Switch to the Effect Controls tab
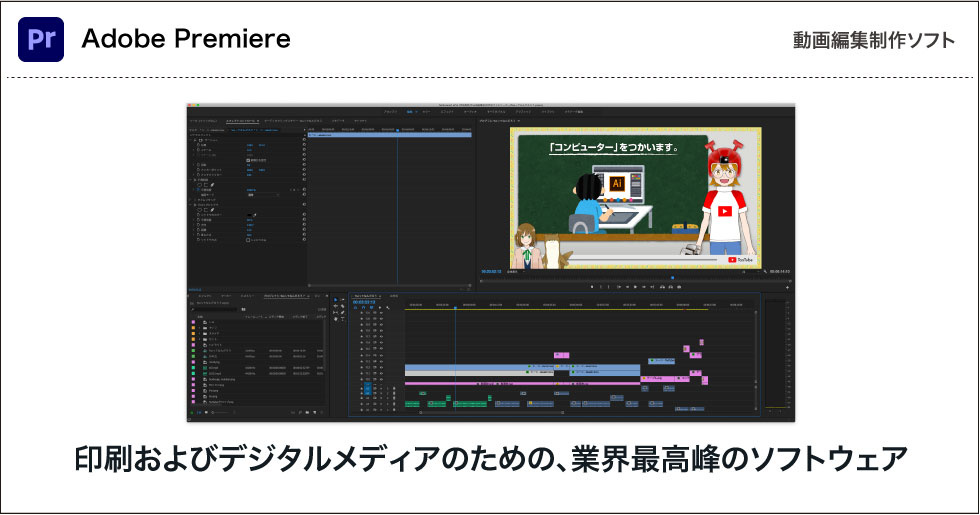 [242, 121]
